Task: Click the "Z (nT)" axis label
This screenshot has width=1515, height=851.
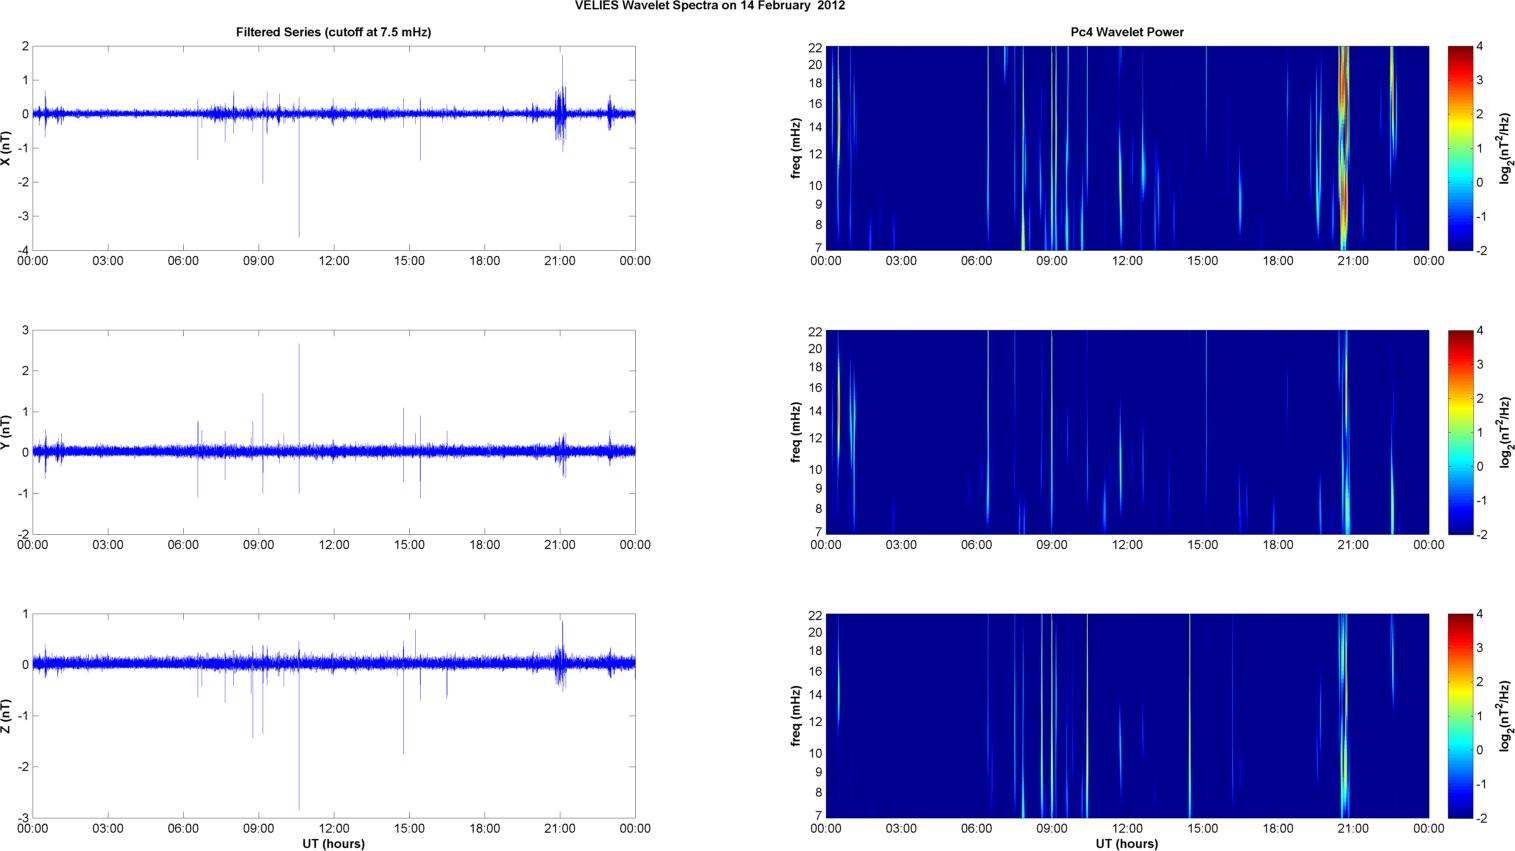Action: 7,716
